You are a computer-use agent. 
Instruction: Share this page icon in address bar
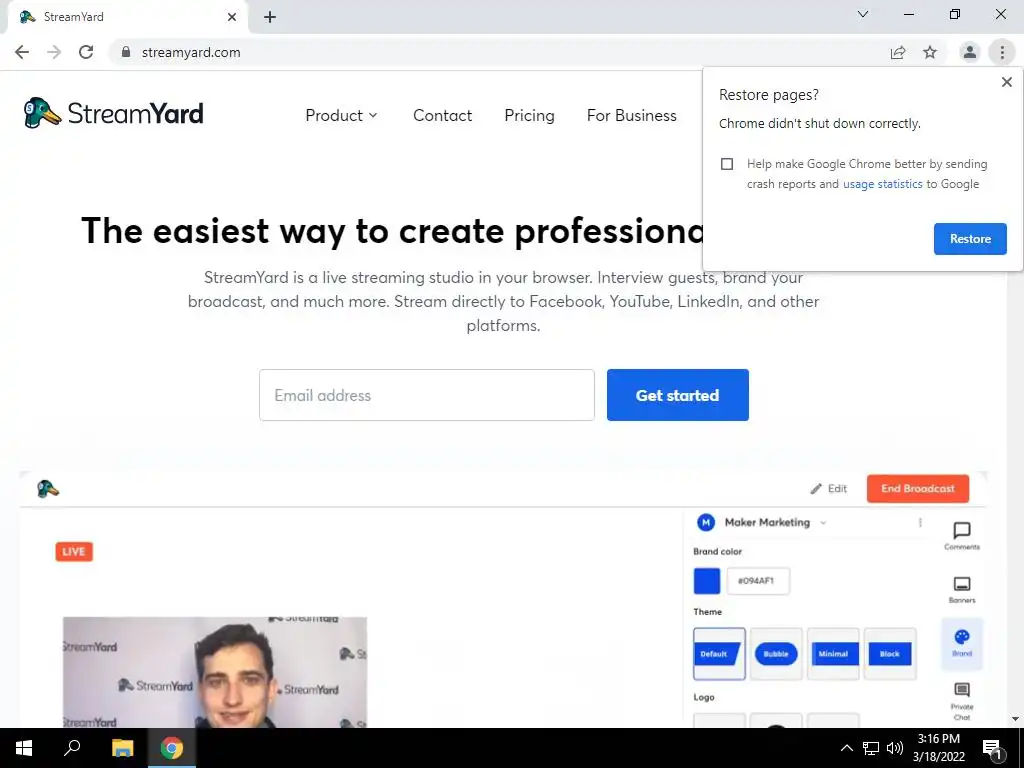point(898,52)
